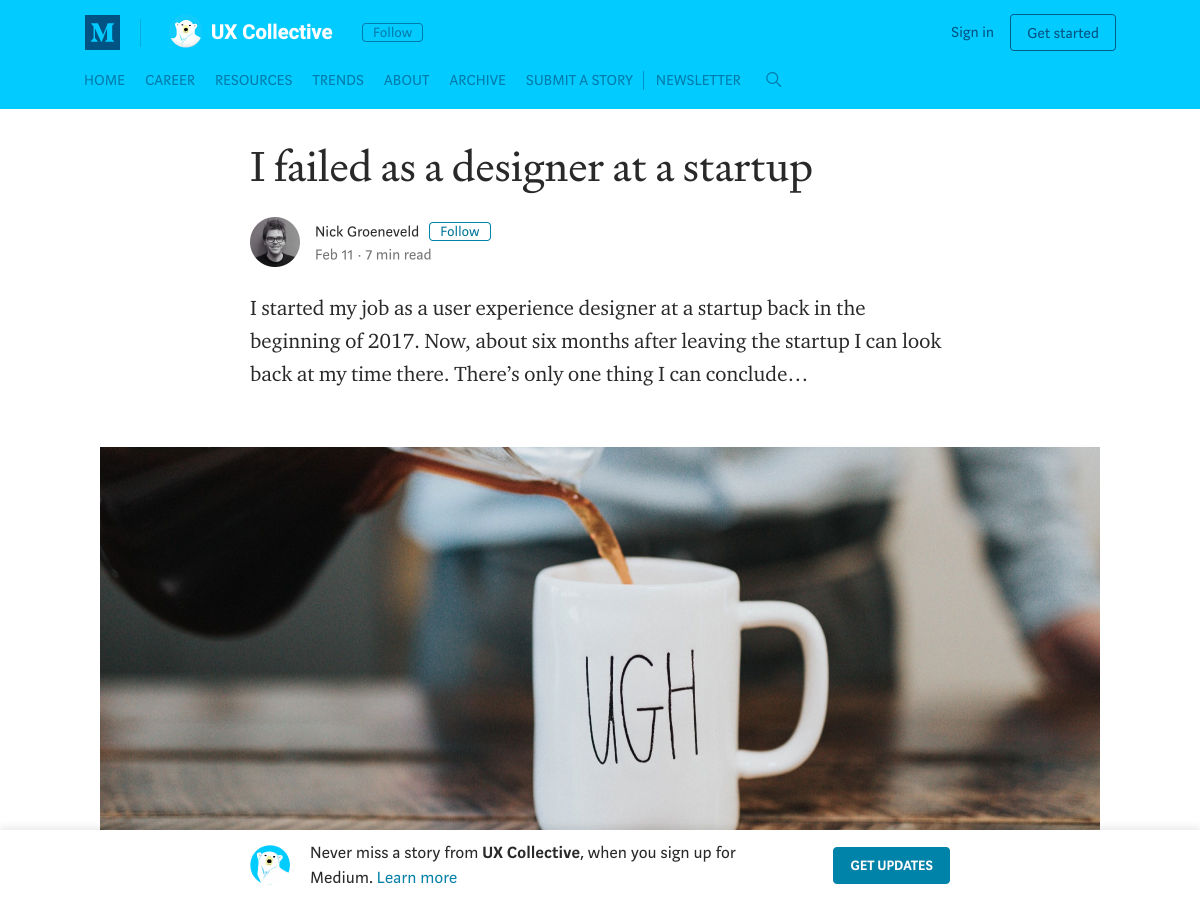
Task: Open the RESOURCES nav item
Action: [x=253, y=80]
